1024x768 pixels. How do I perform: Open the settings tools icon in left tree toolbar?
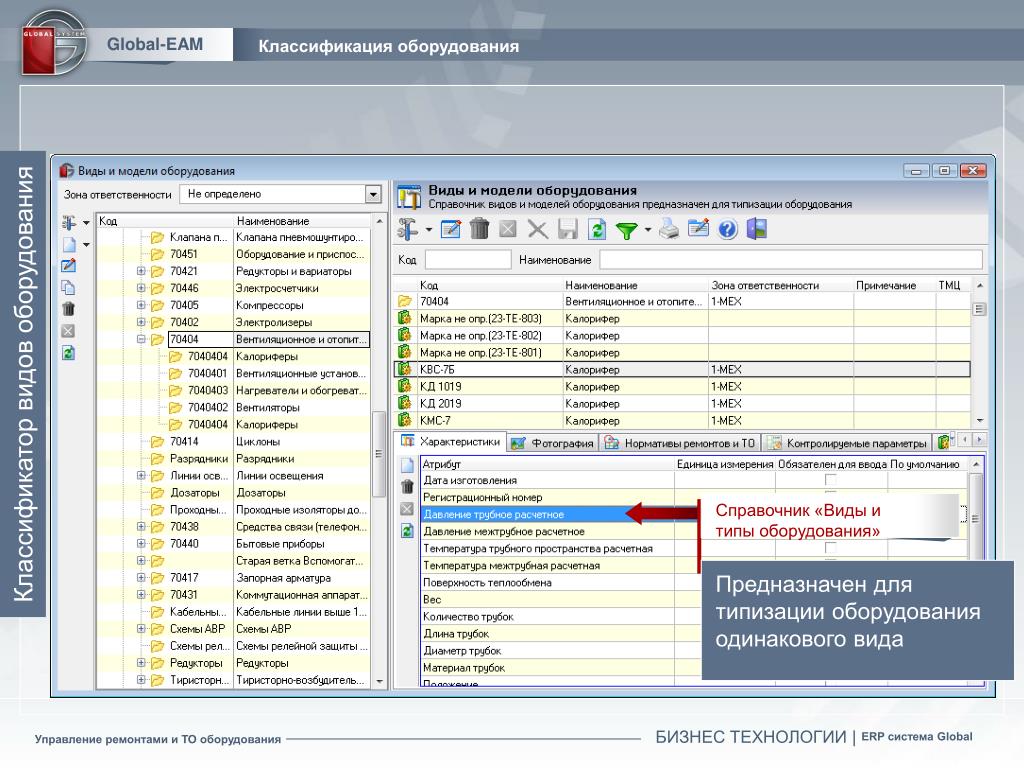(x=69, y=223)
